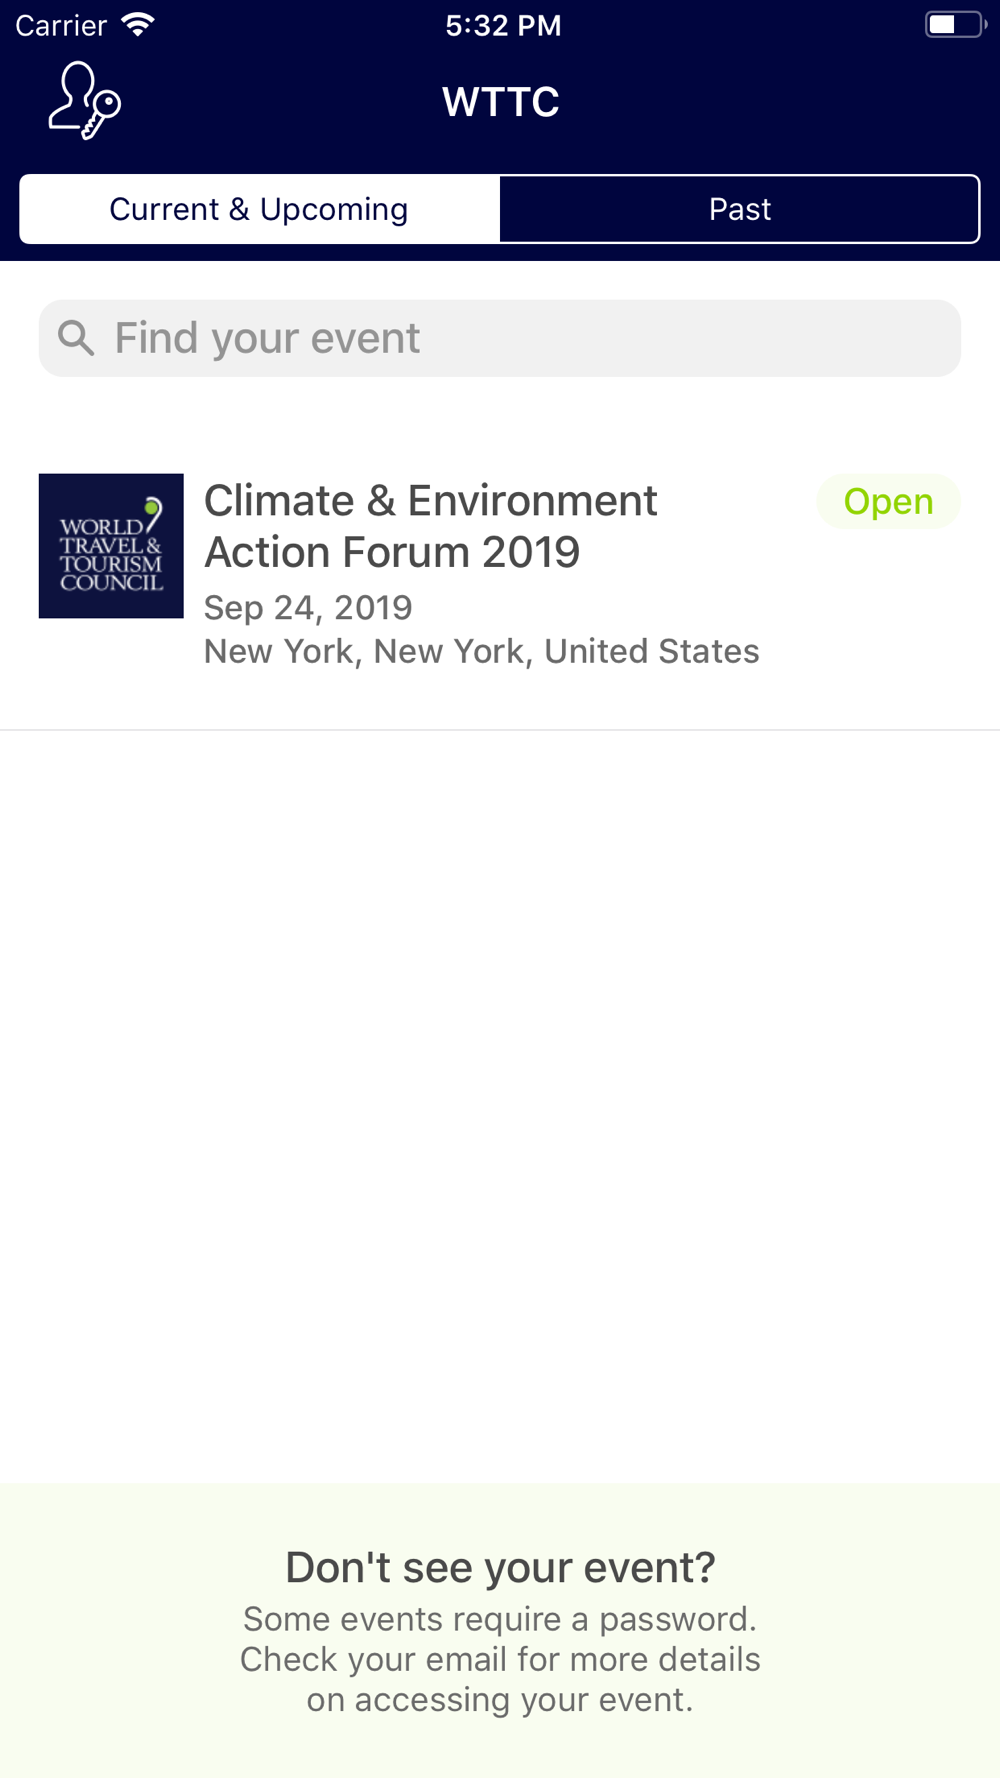Tap the Wi-Fi status icon
This screenshot has height=1778, width=1000.
137,25
